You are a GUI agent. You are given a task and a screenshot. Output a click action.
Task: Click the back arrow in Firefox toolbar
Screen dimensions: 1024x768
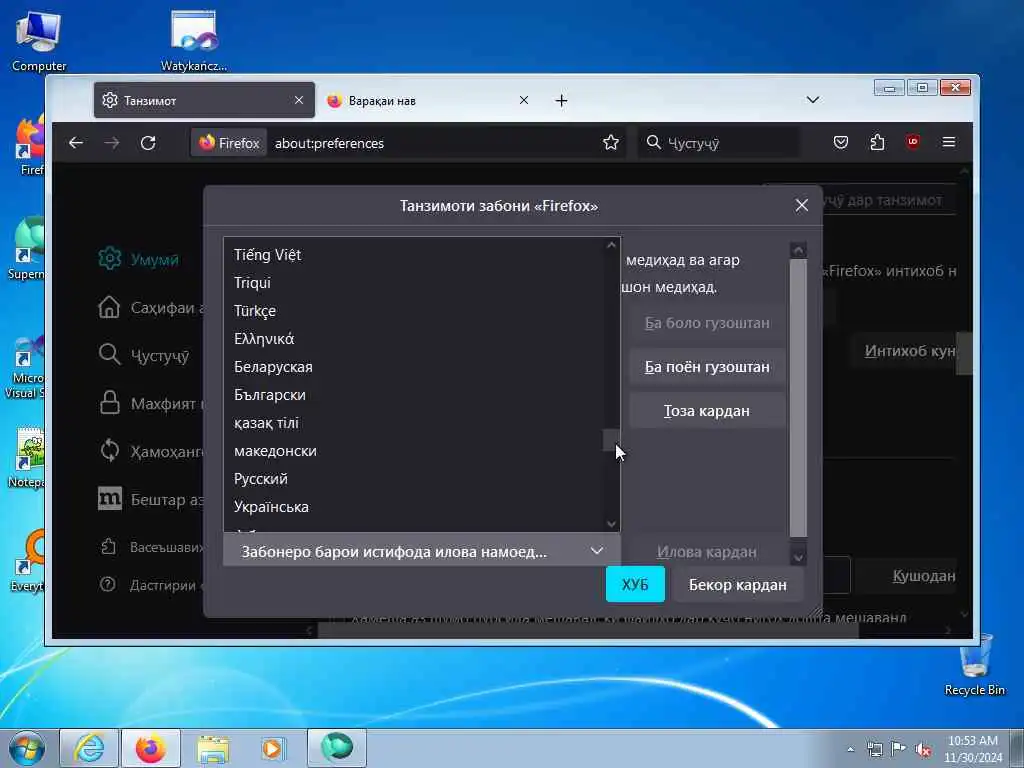click(x=76, y=142)
